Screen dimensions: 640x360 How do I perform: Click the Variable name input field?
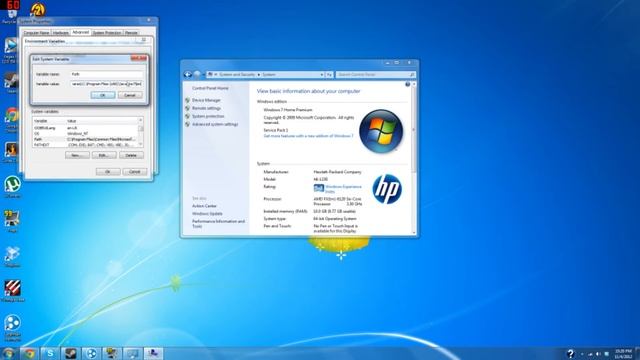tap(107, 74)
